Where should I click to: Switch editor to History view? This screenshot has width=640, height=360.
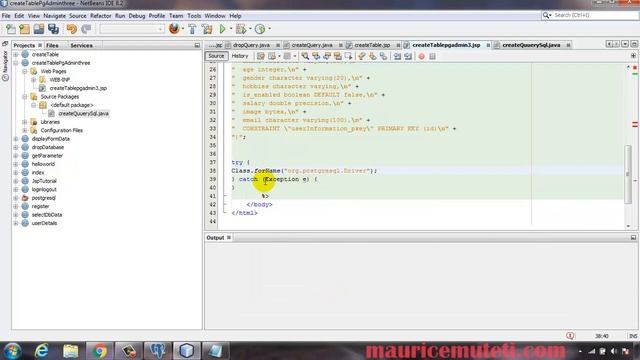(240, 56)
